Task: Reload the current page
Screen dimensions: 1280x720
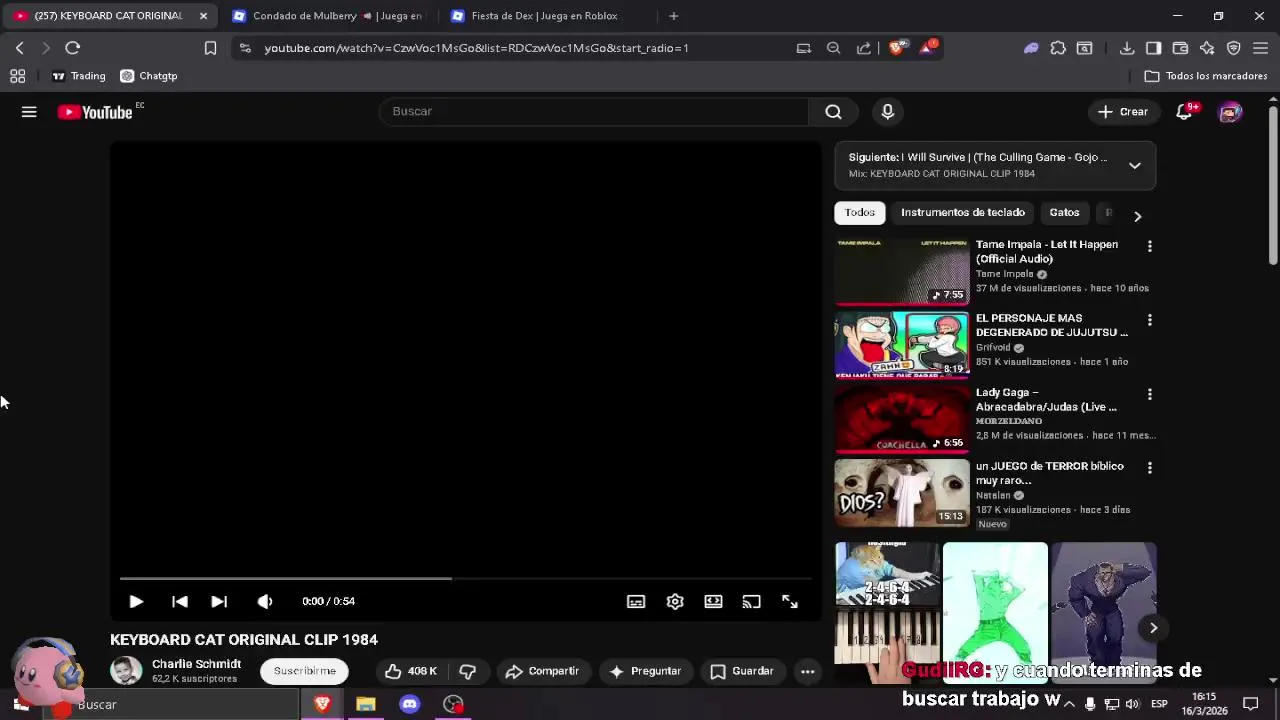Action: 72,48
